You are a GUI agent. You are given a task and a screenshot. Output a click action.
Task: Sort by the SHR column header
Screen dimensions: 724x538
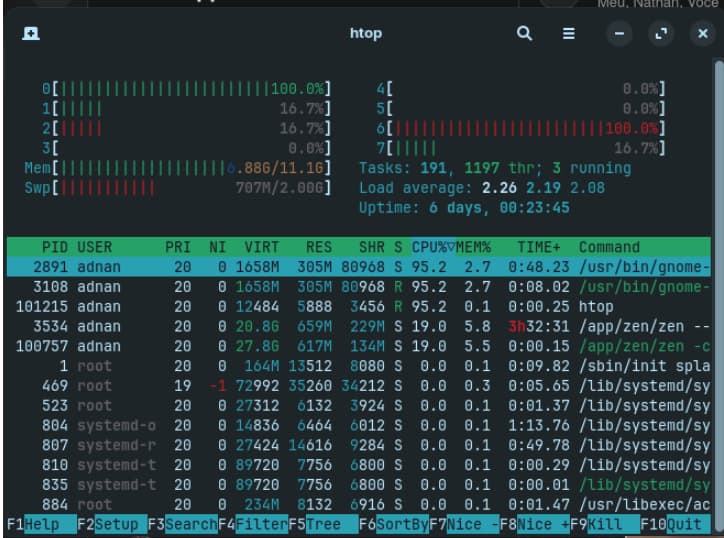[x=372, y=247]
